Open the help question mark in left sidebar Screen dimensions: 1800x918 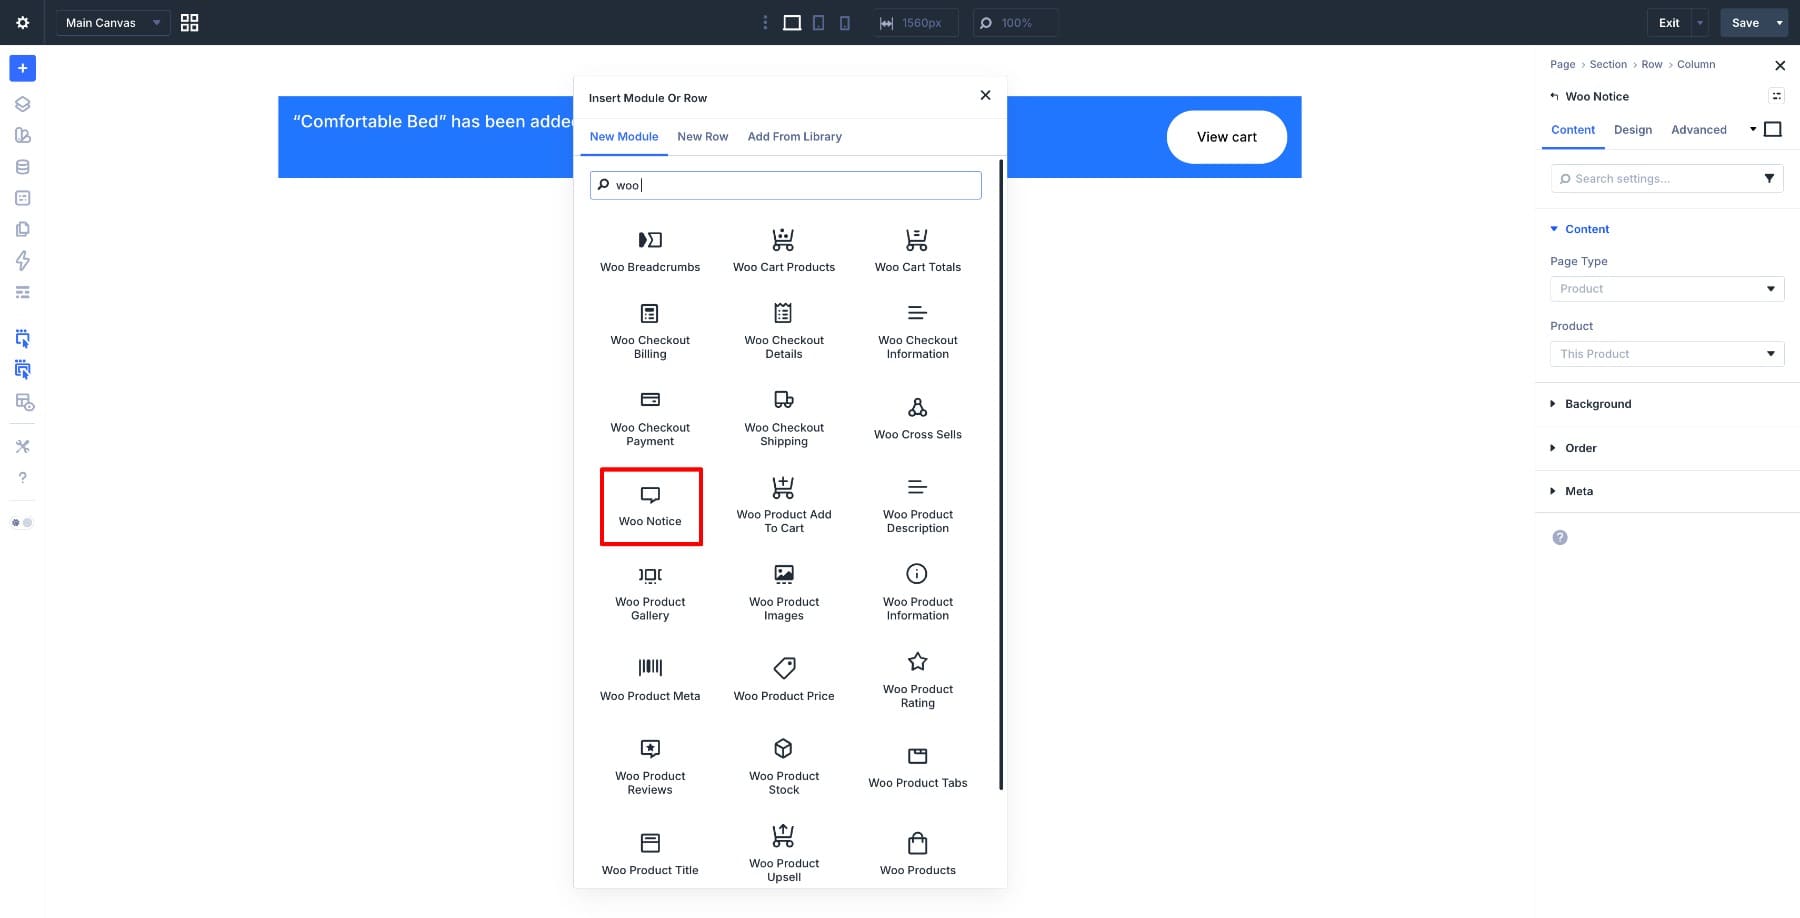click(x=22, y=478)
